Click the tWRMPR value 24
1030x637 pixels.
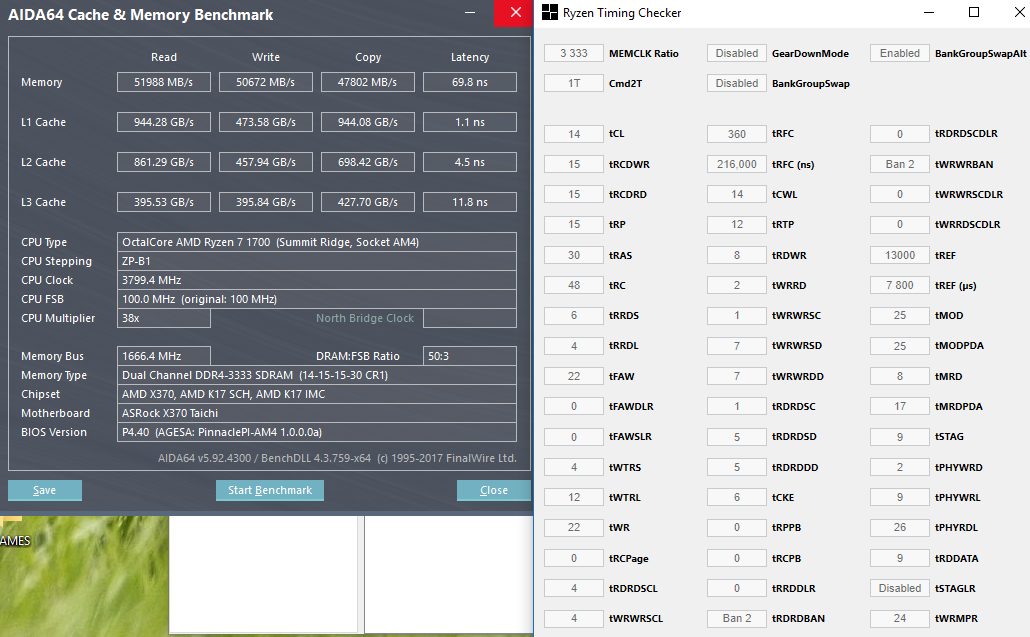pyautogui.click(x=899, y=619)
